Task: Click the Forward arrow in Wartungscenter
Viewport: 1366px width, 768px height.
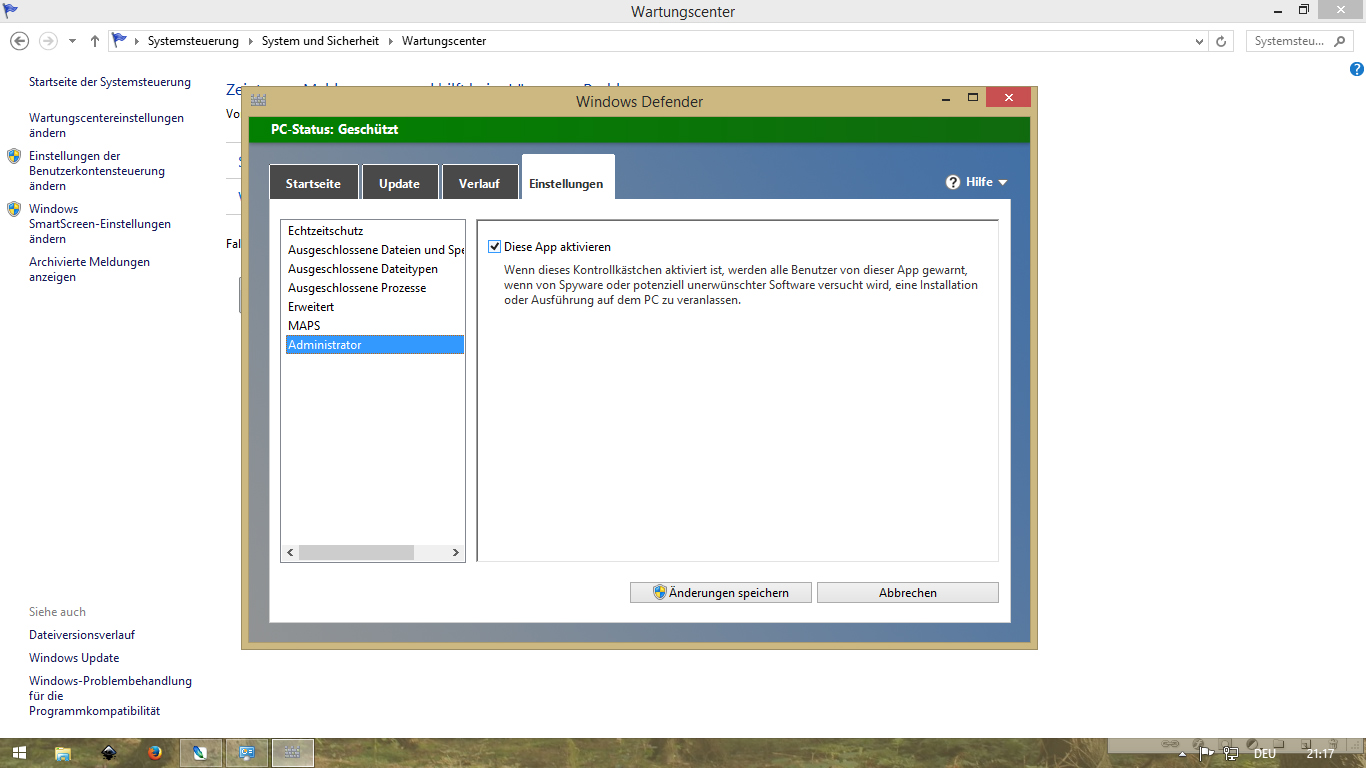Action: (48, 41)
